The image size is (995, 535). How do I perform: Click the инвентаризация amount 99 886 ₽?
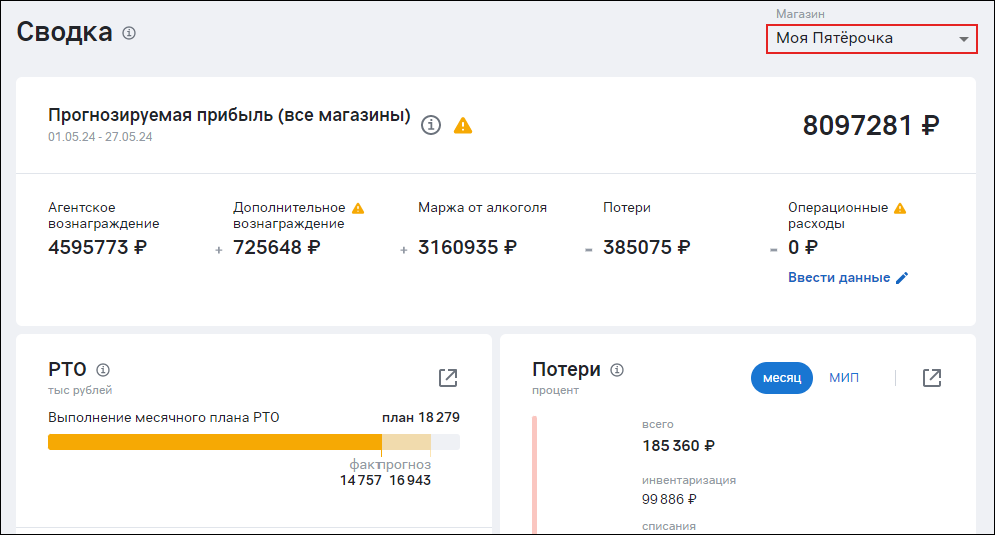point(669,499)
